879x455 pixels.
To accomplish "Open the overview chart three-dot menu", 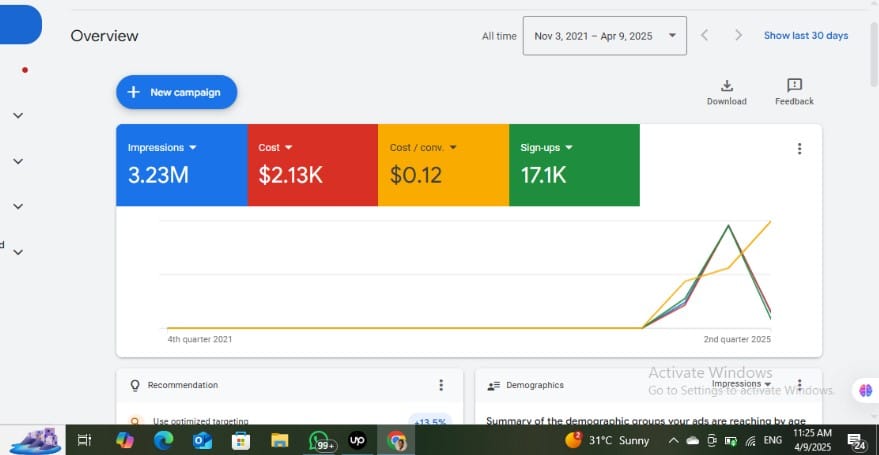I will click(799, 149).
